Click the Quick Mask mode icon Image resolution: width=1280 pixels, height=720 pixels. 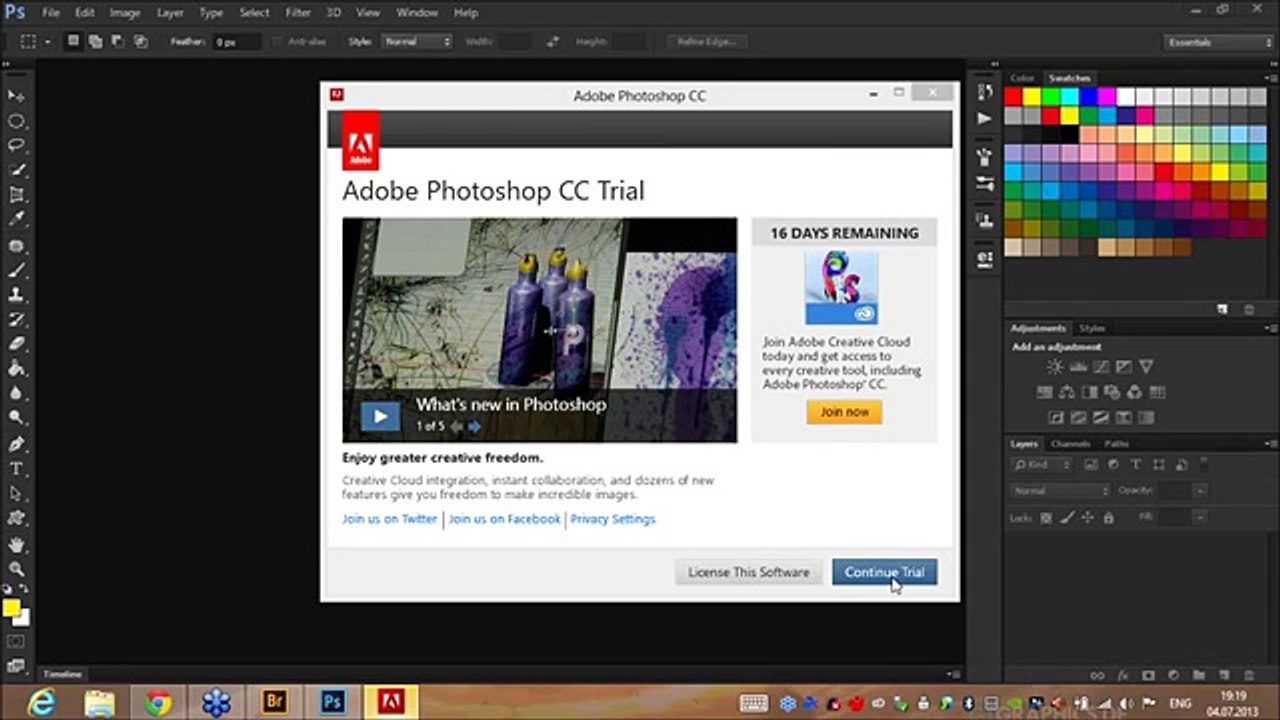pos(16,641)
